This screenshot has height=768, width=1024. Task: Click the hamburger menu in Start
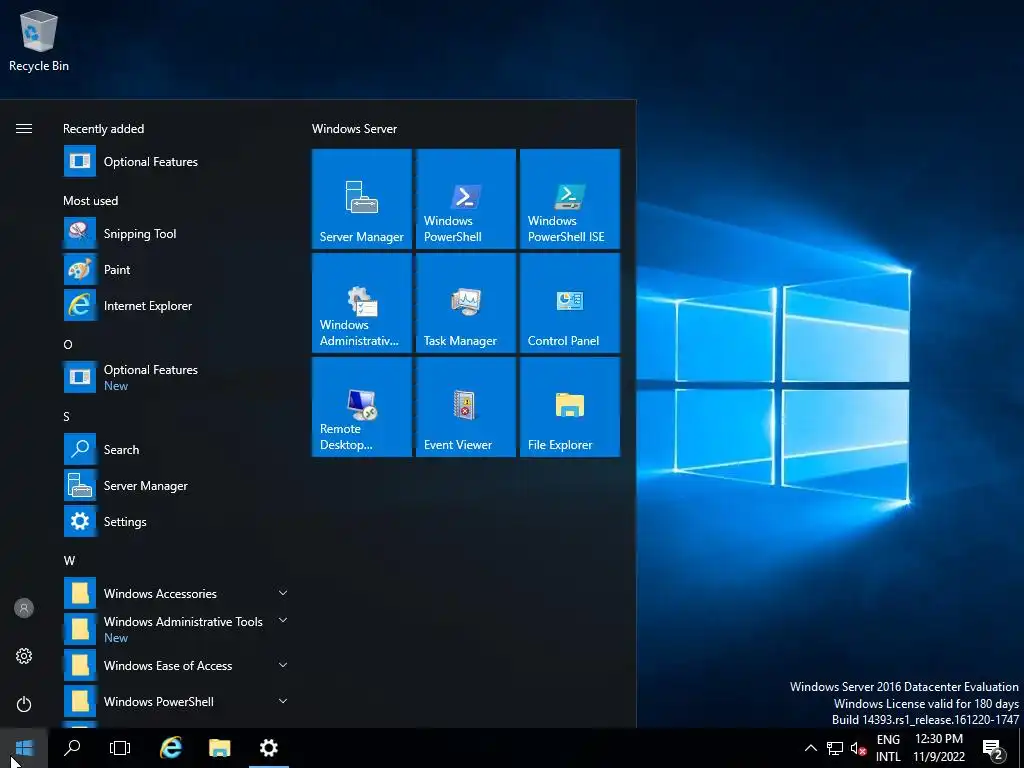tap(24, 129)
